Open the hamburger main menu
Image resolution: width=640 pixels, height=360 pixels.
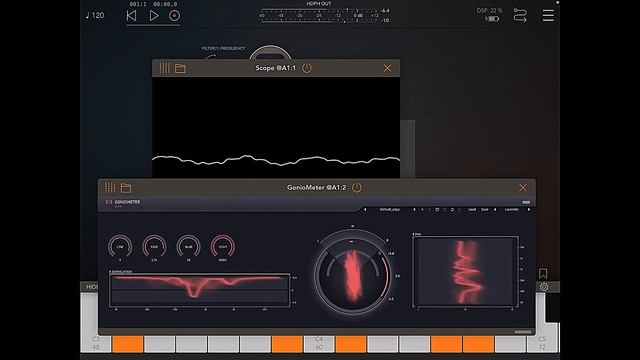click(548, 16)
